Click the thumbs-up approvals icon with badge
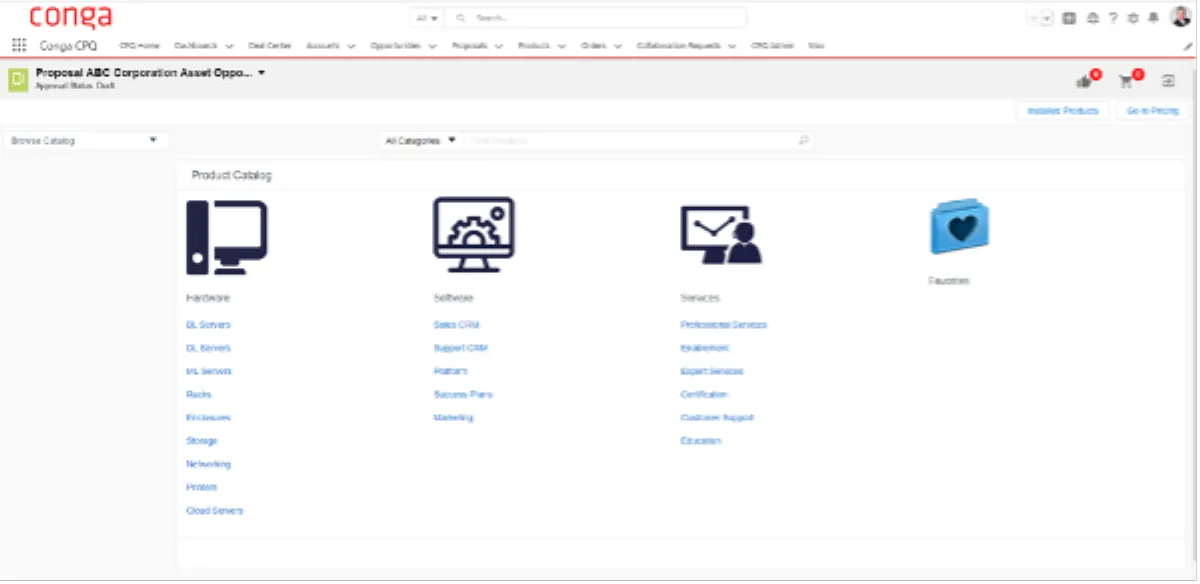 point(1084,81)
